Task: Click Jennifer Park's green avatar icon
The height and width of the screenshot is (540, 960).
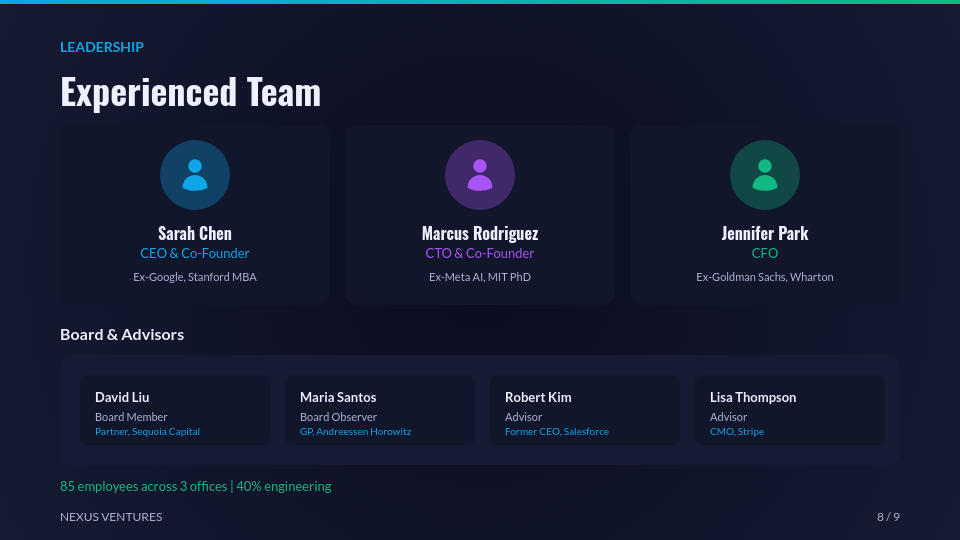Action: click(765, 175)
